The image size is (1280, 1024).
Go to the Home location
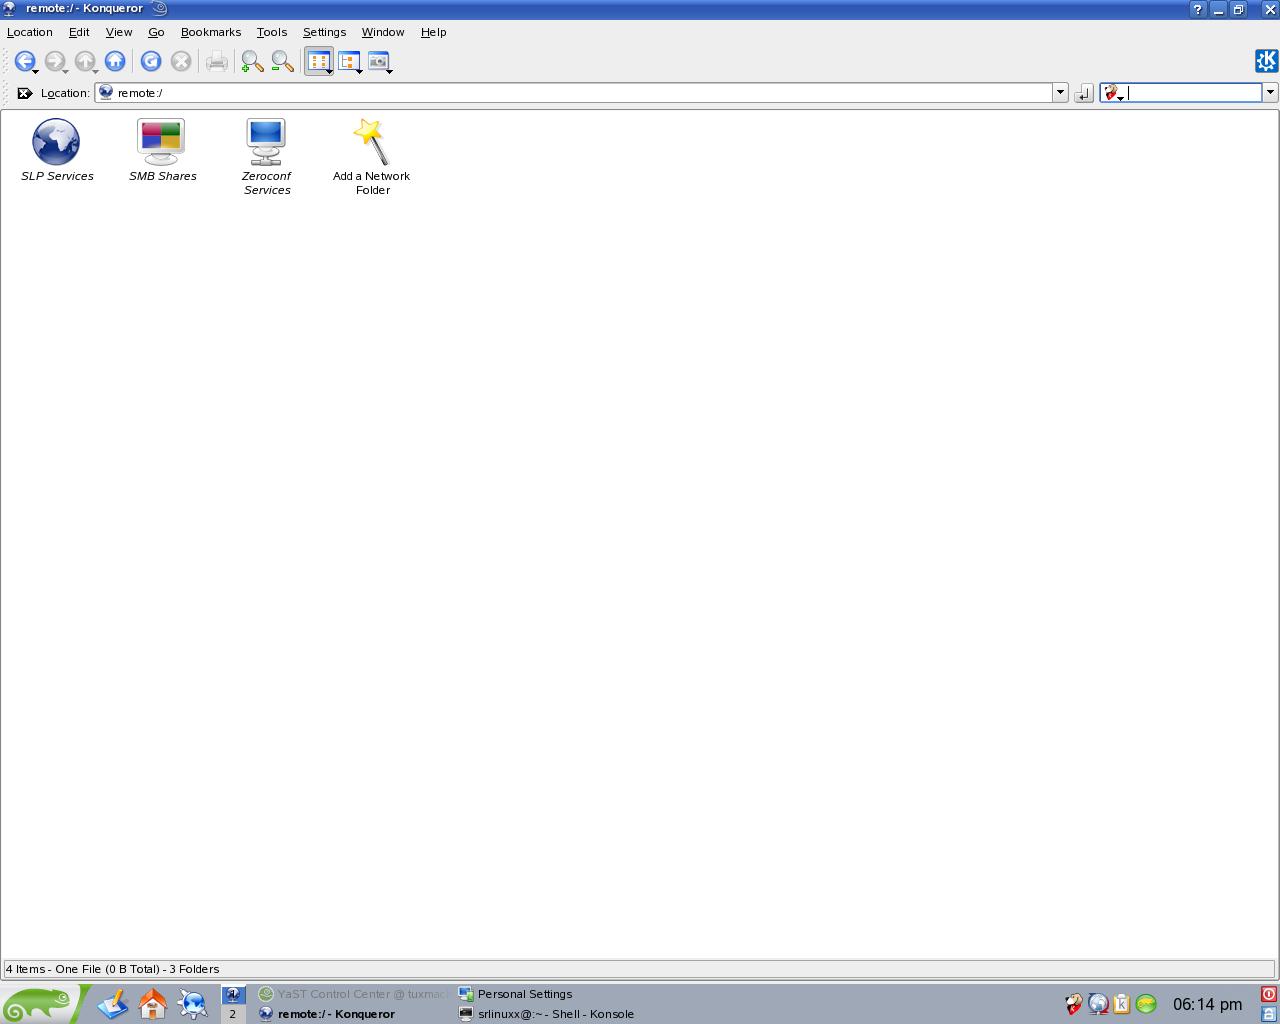click(115, 62)
